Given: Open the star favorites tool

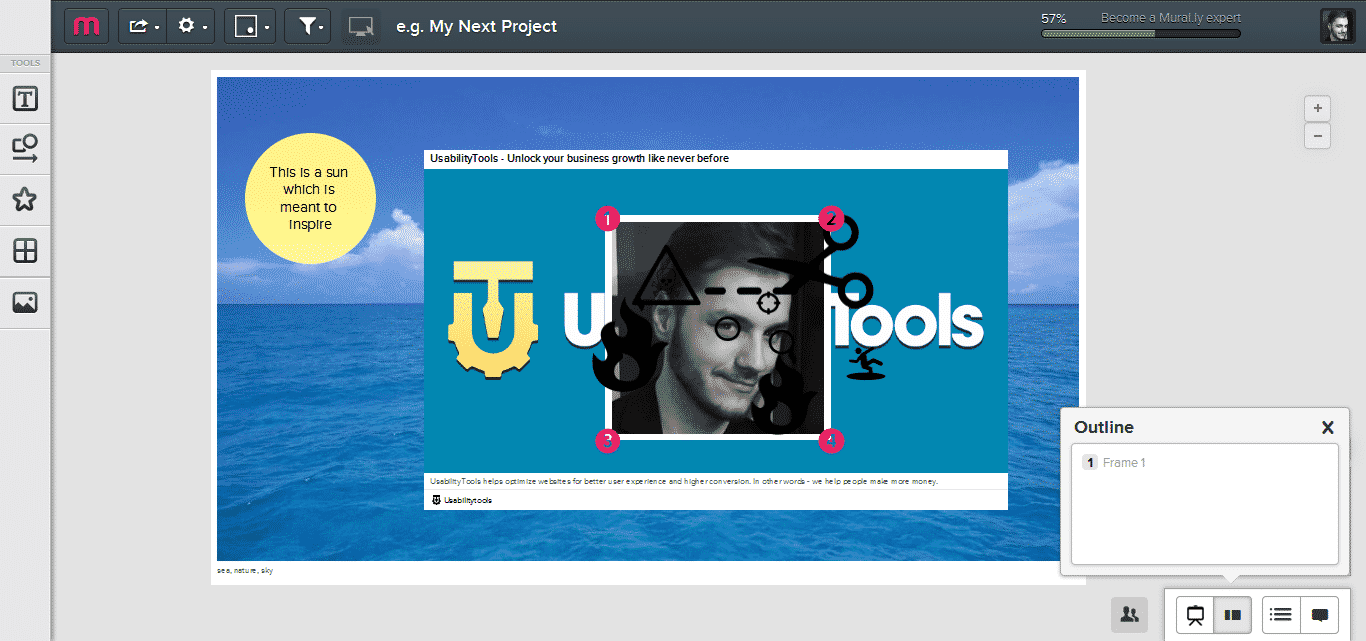Looking at the screenshot, I should point(25,199).
